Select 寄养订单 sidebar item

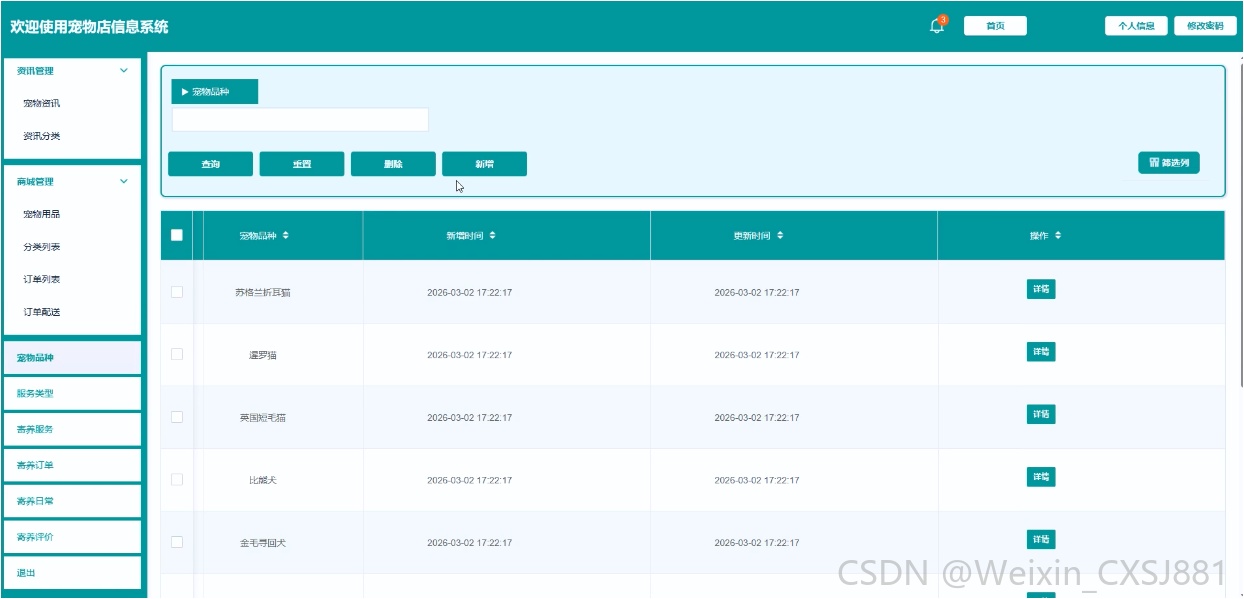point(72,465)
